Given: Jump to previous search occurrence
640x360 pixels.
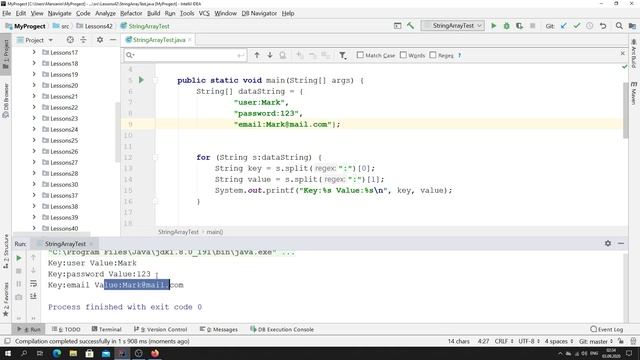Looking at the screenshot, I should point(257,55).
